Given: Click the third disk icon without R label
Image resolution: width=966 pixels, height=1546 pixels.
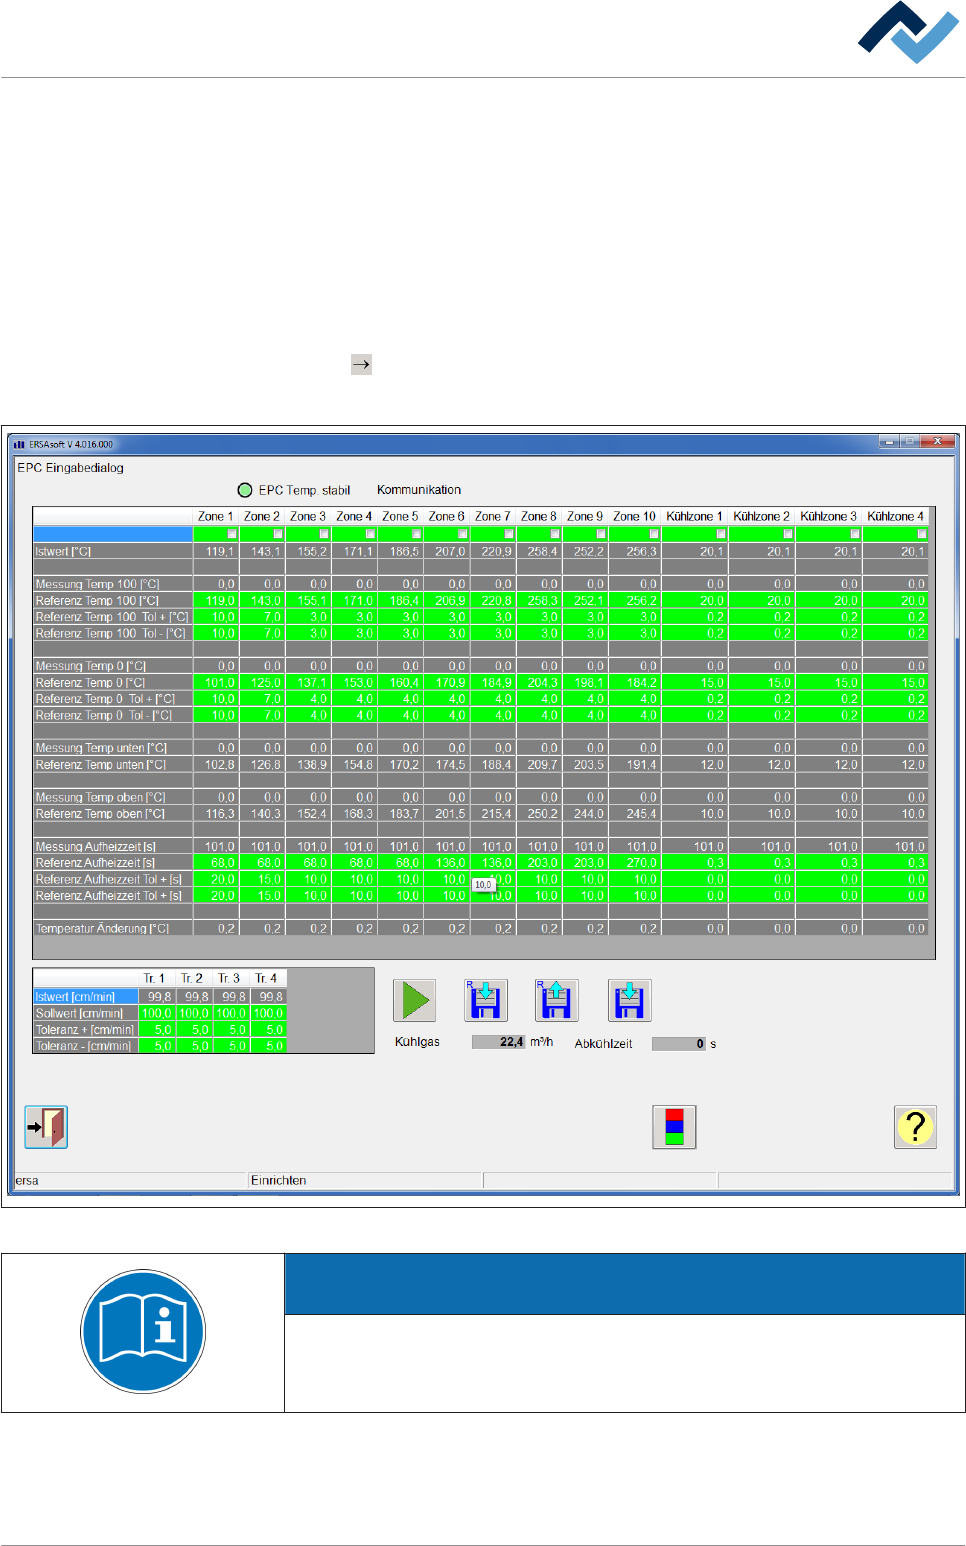Looking at the screenshot, I should [x=629, y=1000].
